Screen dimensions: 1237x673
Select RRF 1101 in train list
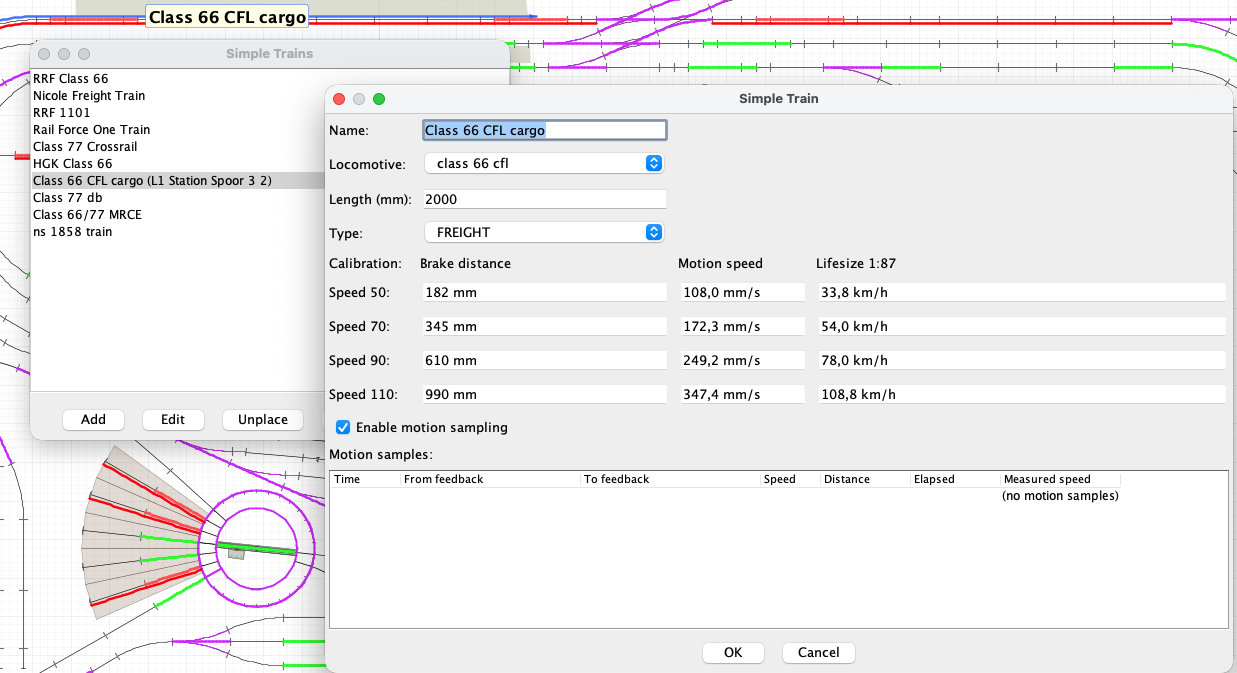point(178,112)
